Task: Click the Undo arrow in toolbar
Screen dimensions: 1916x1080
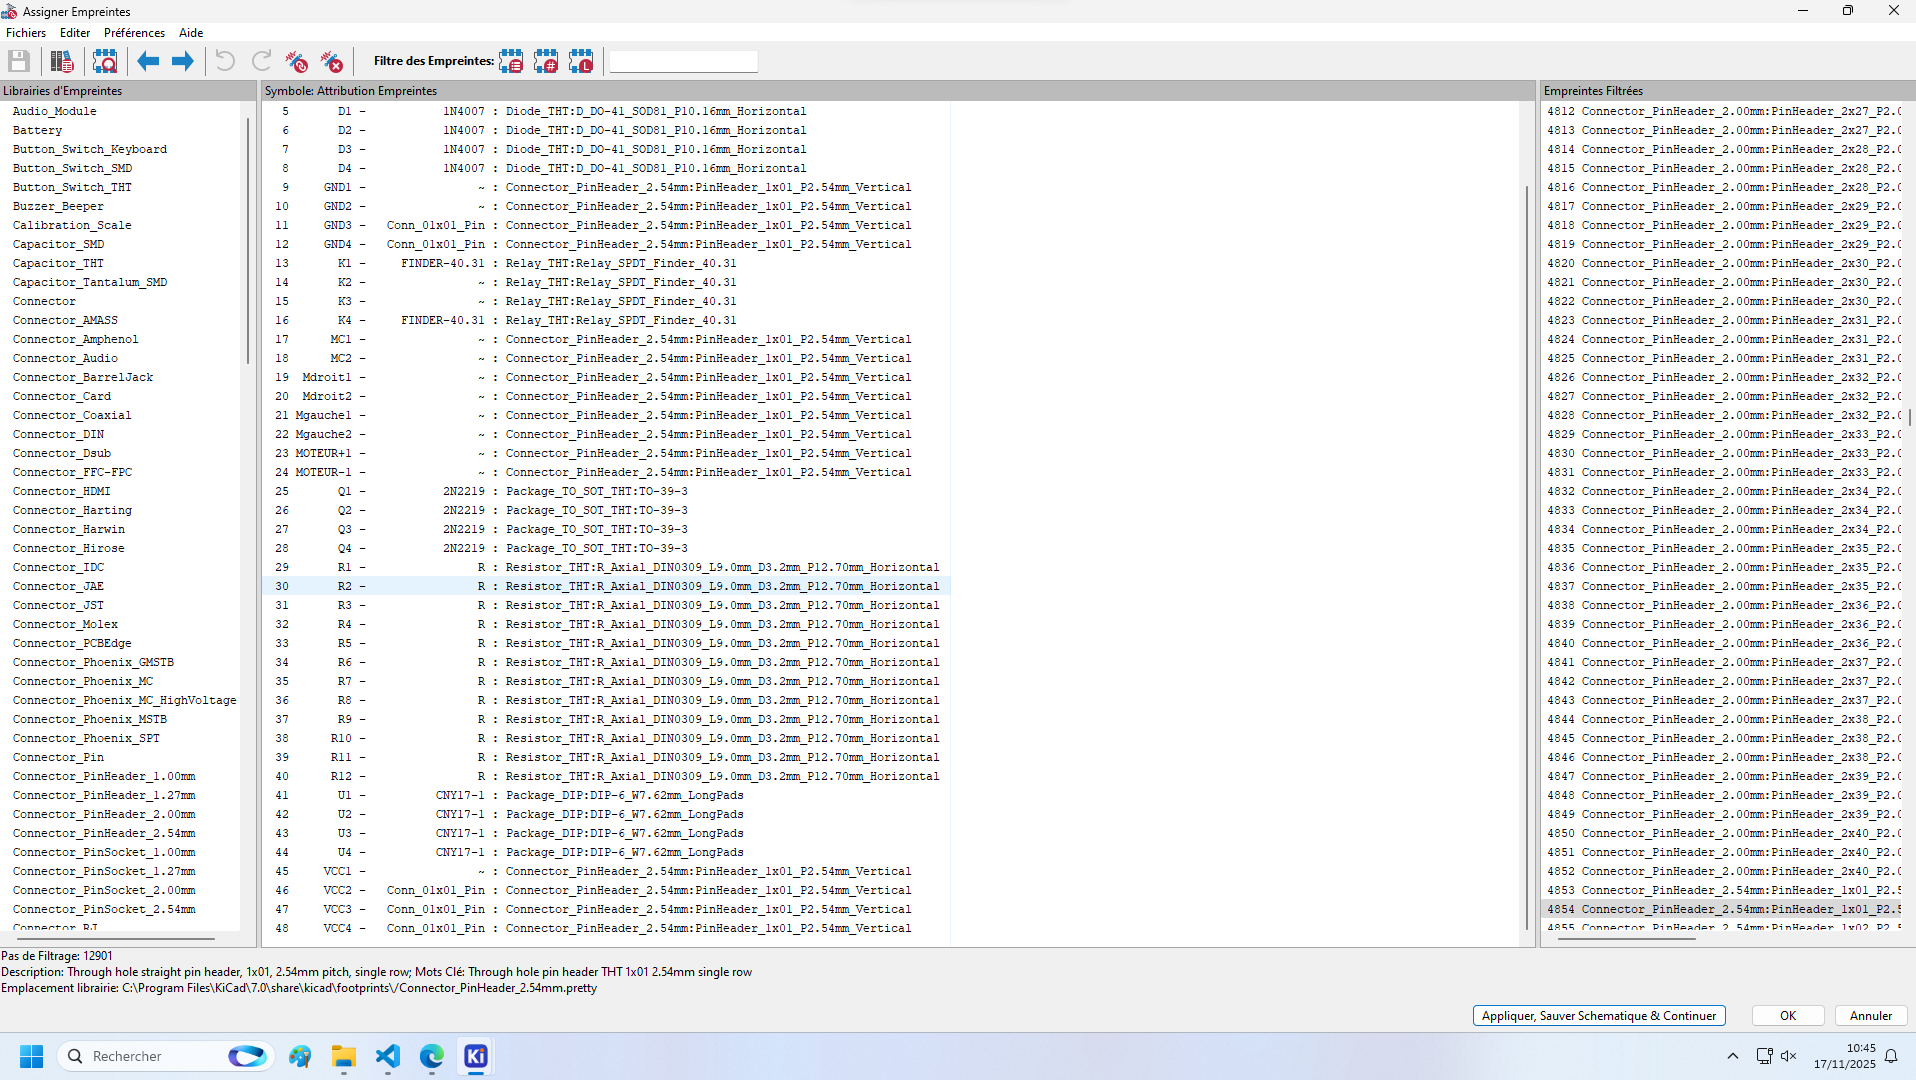Action: pos(225,62)
